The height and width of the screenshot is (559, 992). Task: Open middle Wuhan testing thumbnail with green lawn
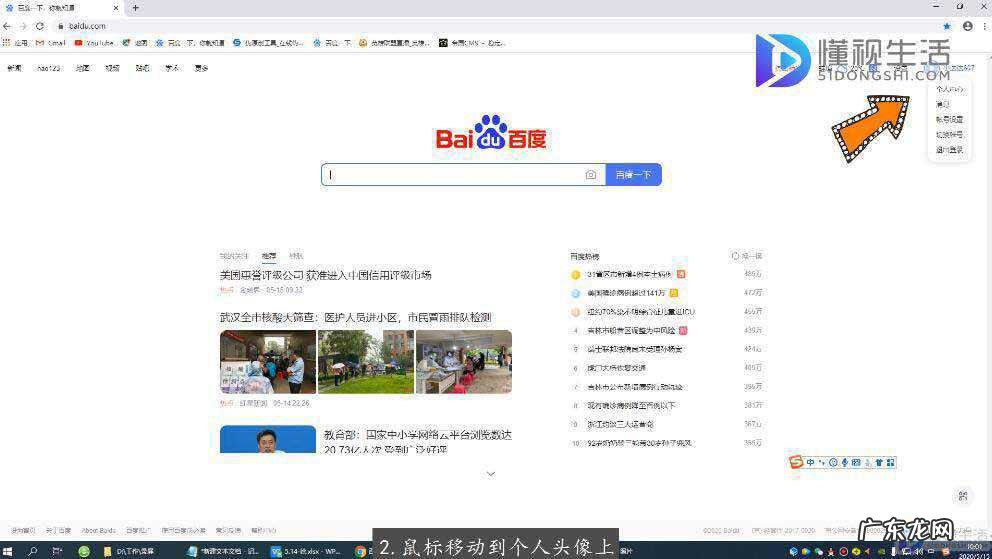366,362
